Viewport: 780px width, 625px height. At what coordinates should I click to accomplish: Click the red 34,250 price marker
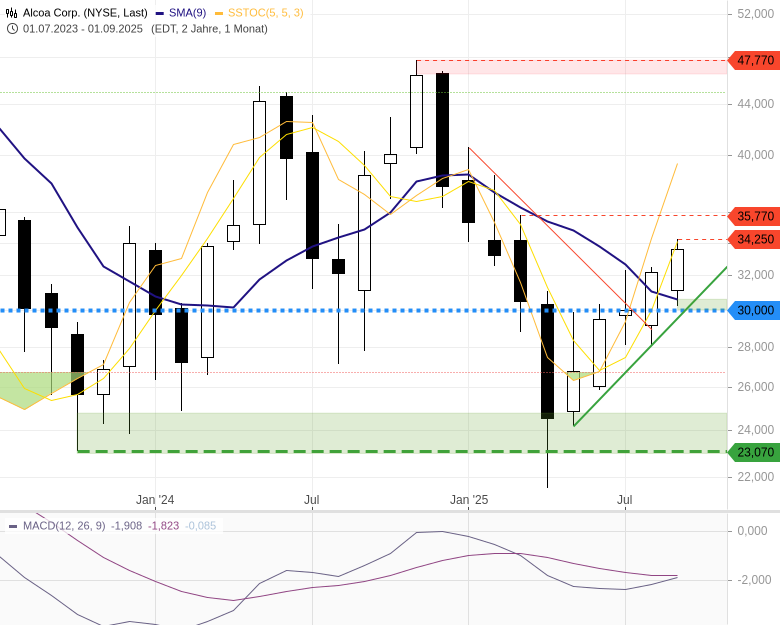754,240
